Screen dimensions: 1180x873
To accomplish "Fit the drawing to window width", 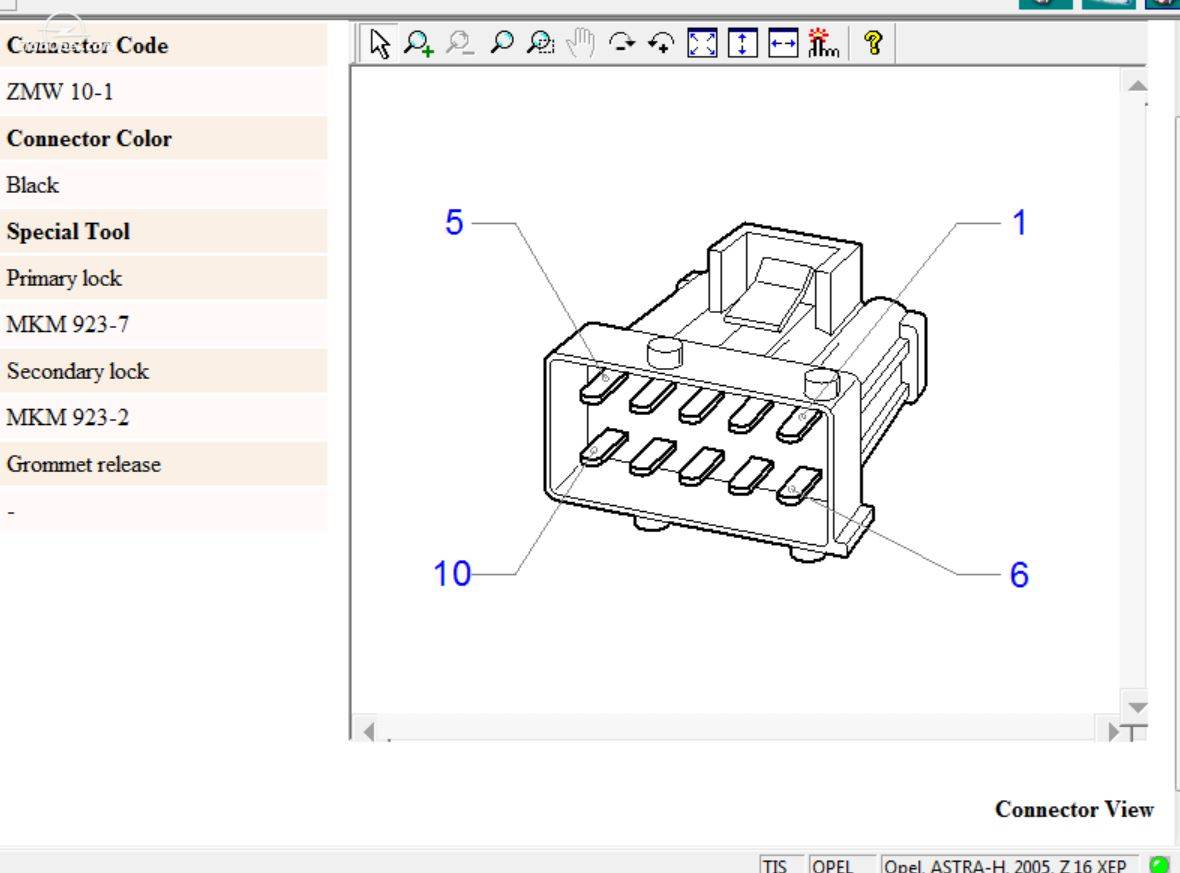I will [783, 43].
